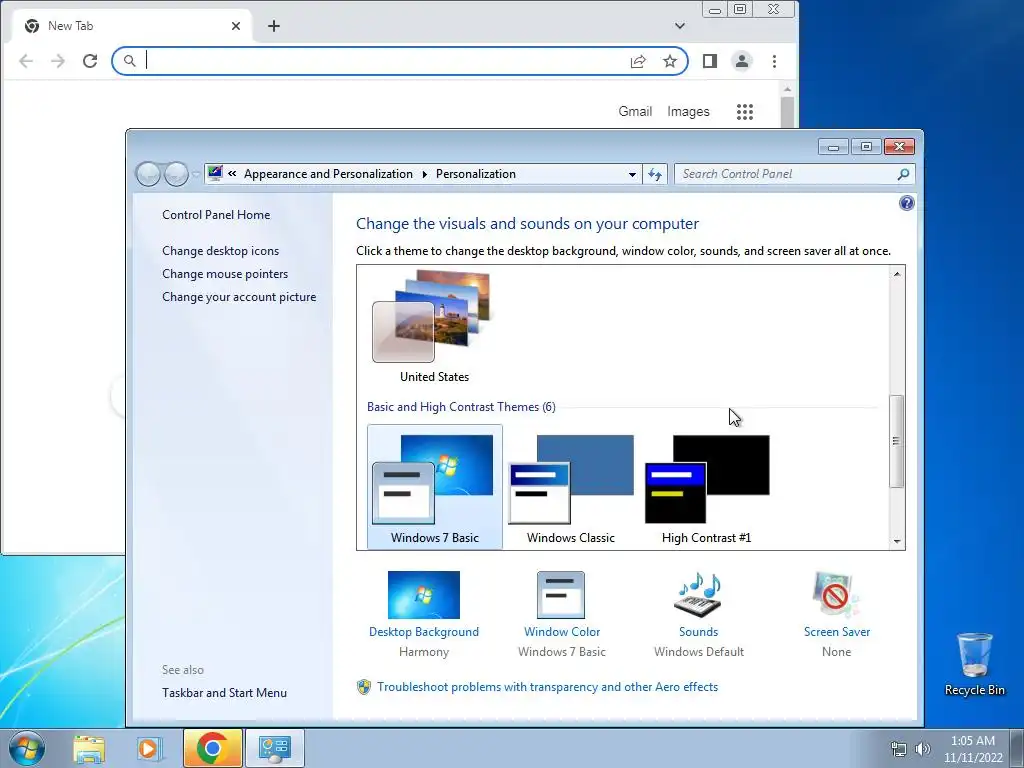Open Recycle Bin desktop icon

pyautogui.click(x=974, y=664)
